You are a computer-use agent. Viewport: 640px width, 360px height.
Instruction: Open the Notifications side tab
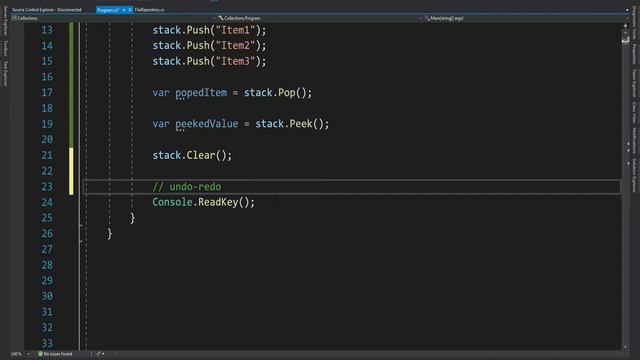634,141
